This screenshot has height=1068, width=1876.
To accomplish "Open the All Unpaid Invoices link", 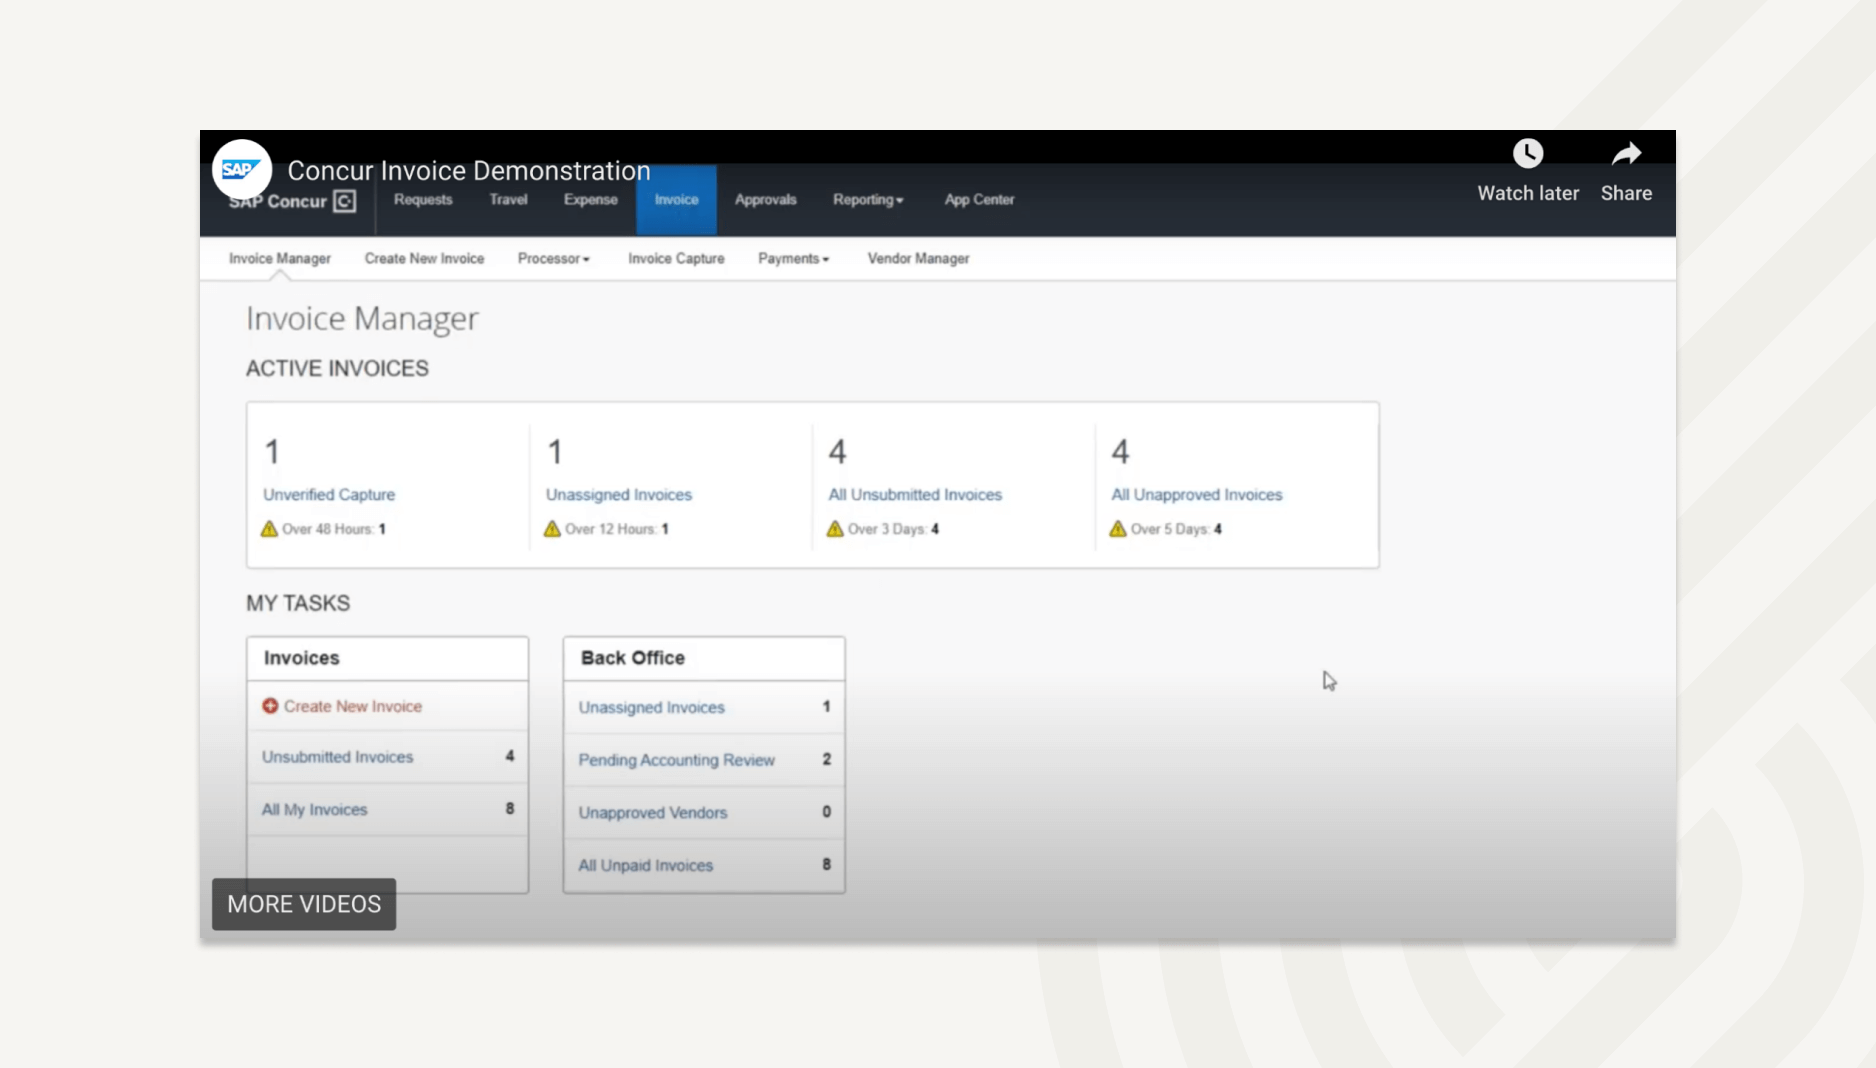I will pyautogui.click(x=645, y=866).
